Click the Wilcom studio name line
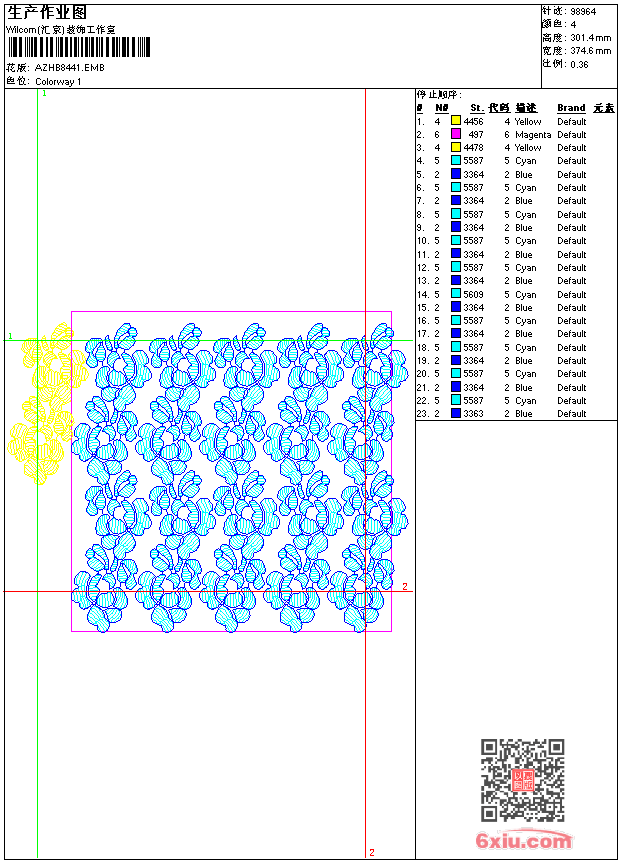Viewport: 620px width, 860px height. pyautogui.click(x=60, y=30)
